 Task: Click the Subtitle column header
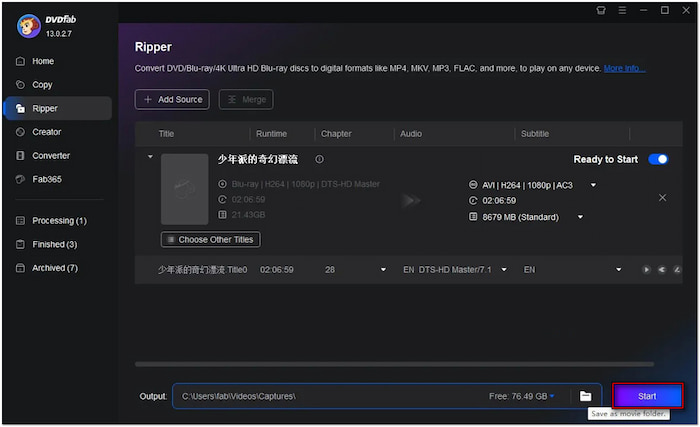pos(535,134)
